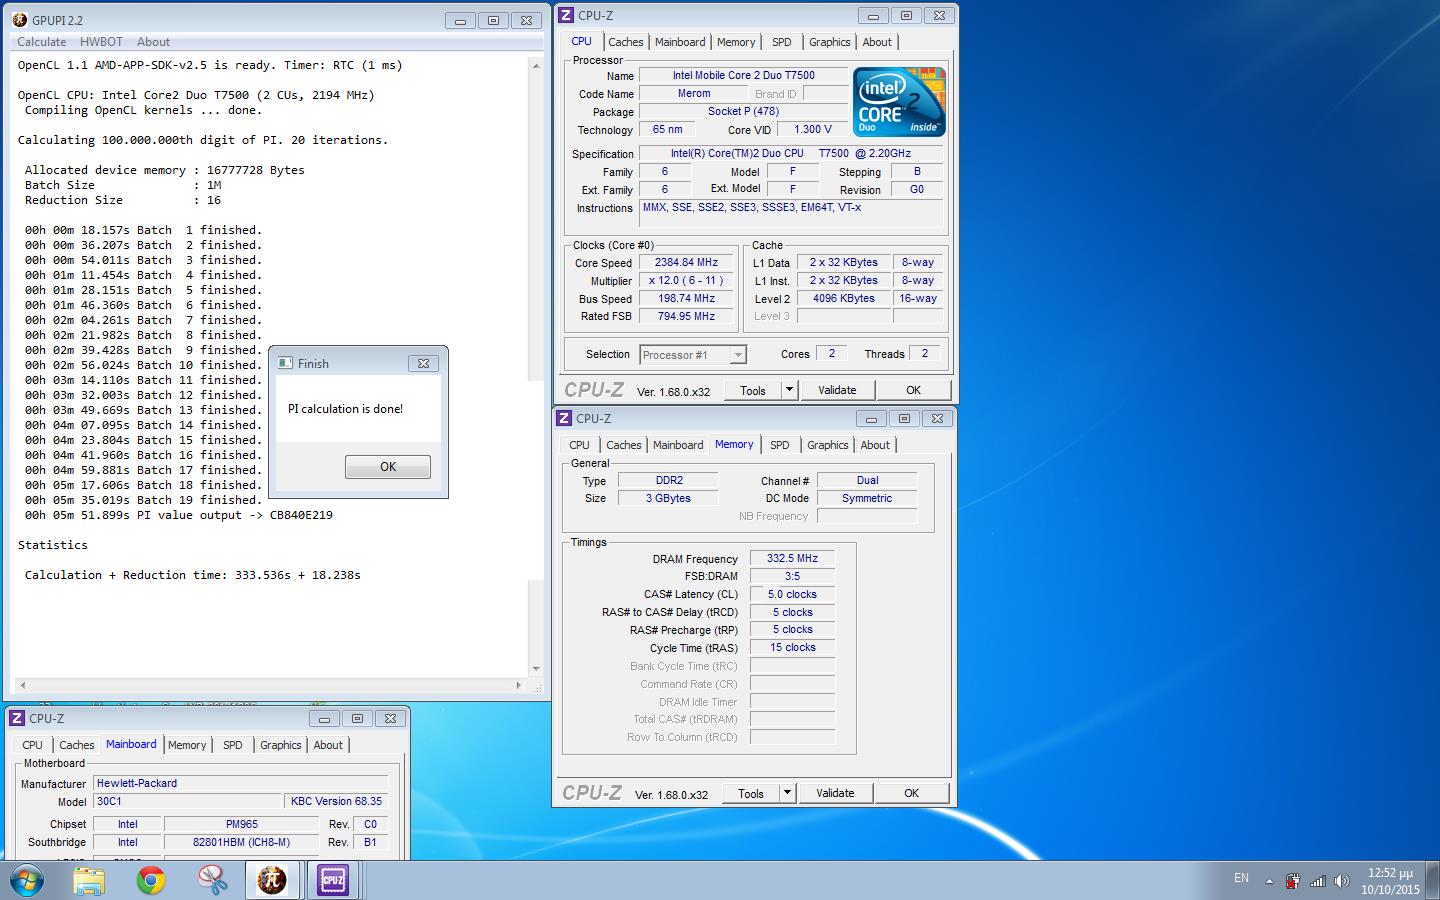Select the Mainboard tab in the top CPU-Z window
This screenshot has width=1440, height=900.
pos(680,42)
